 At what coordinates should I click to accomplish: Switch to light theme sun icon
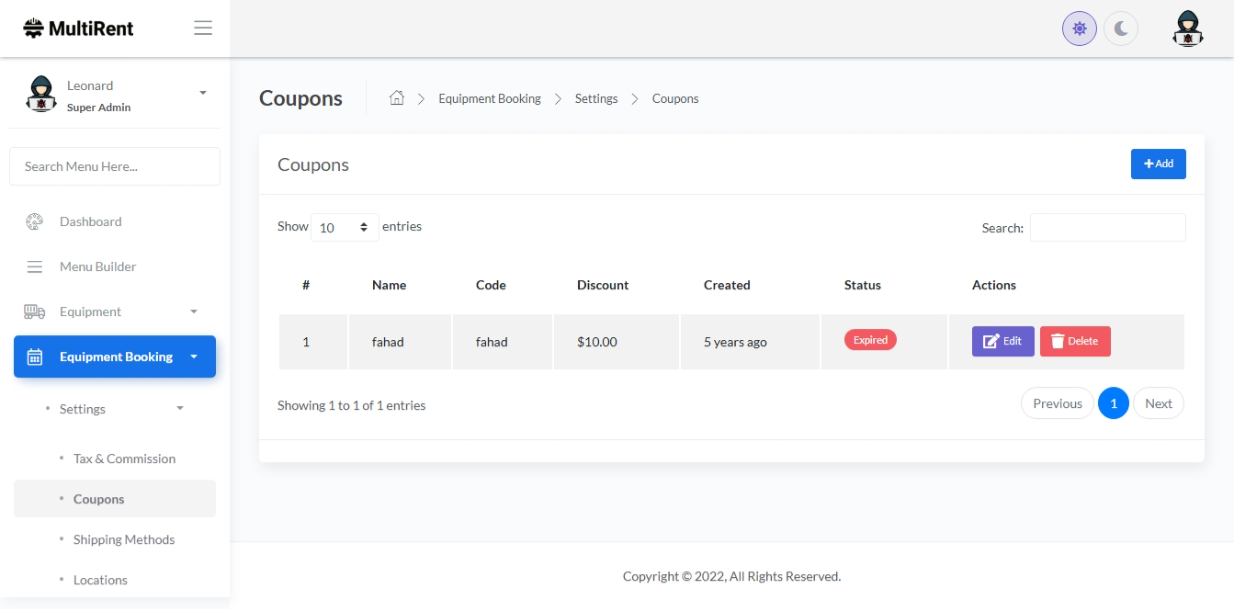click(1079, 29)
